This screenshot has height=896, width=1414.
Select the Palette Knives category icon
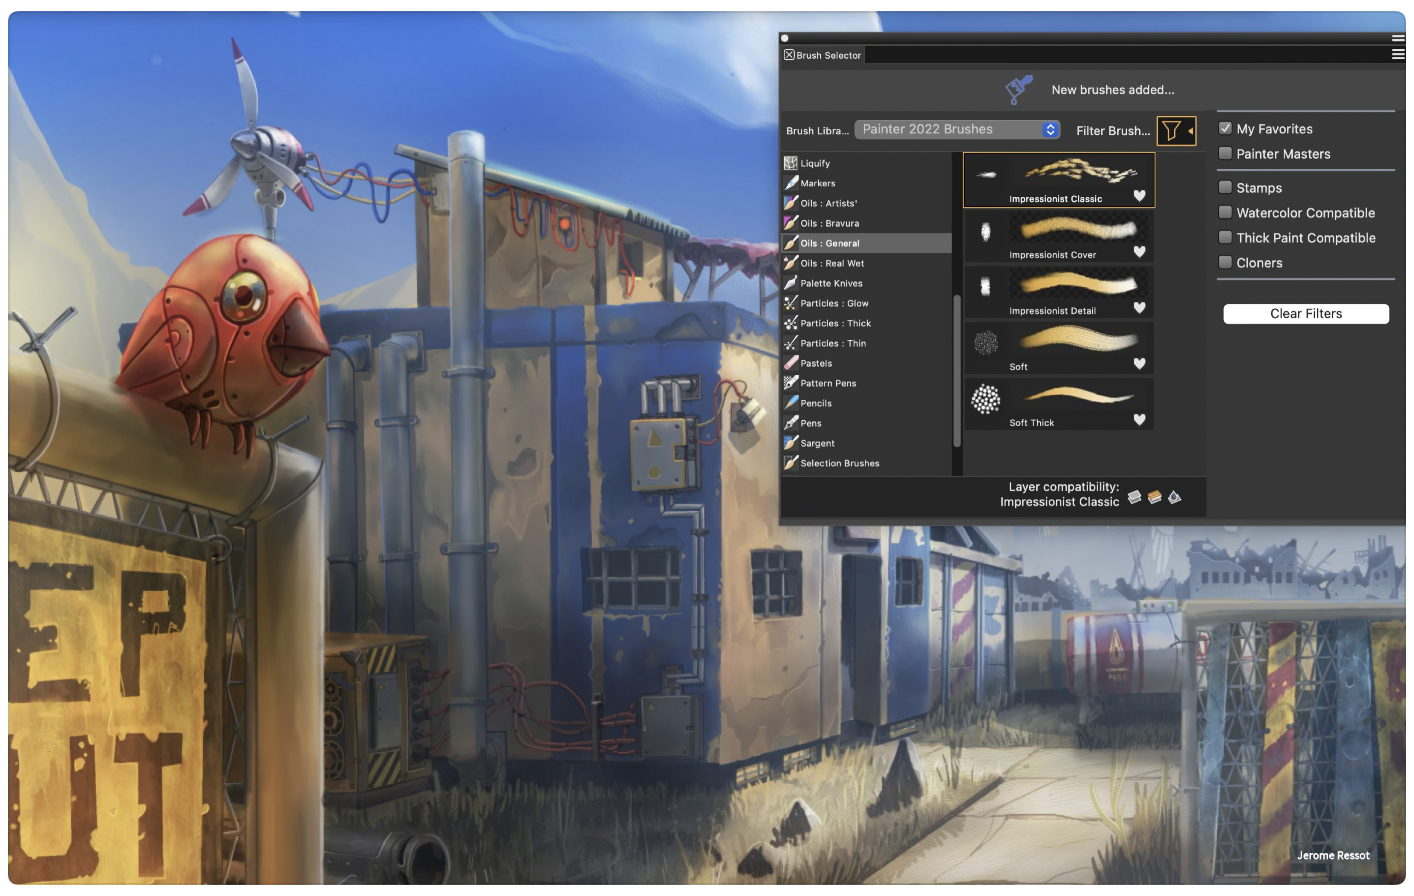click(x=791, y=283)
